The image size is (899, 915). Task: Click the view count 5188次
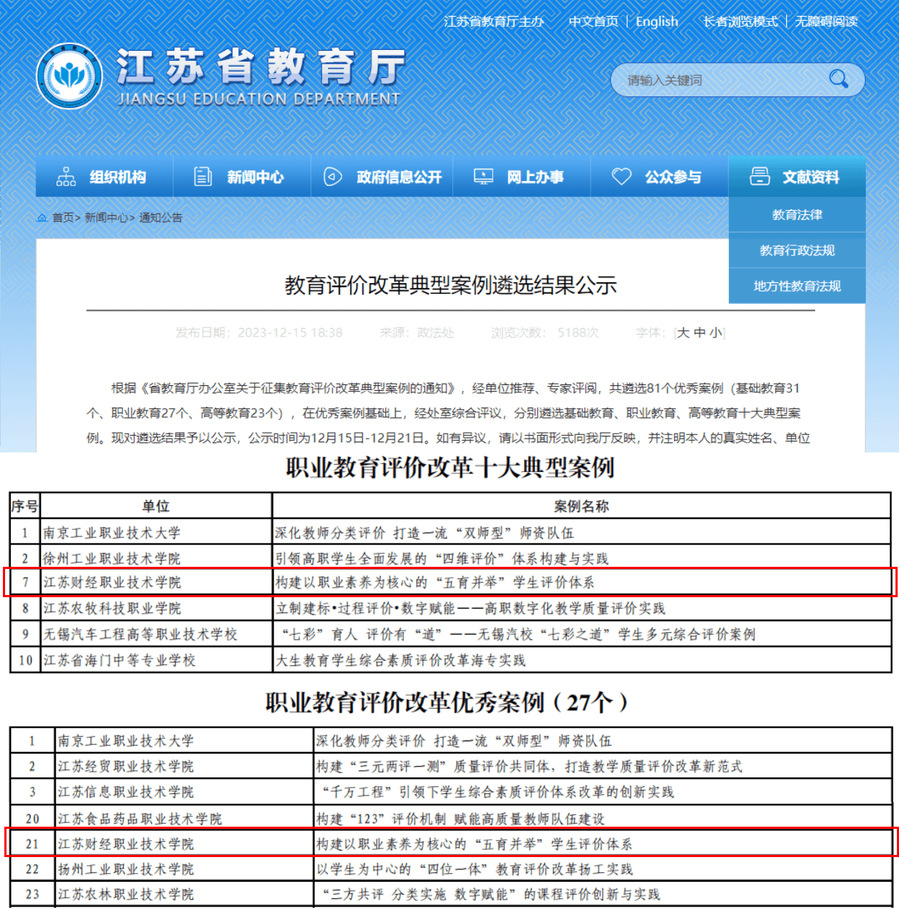pyautogui.click(x=578, y=333)
